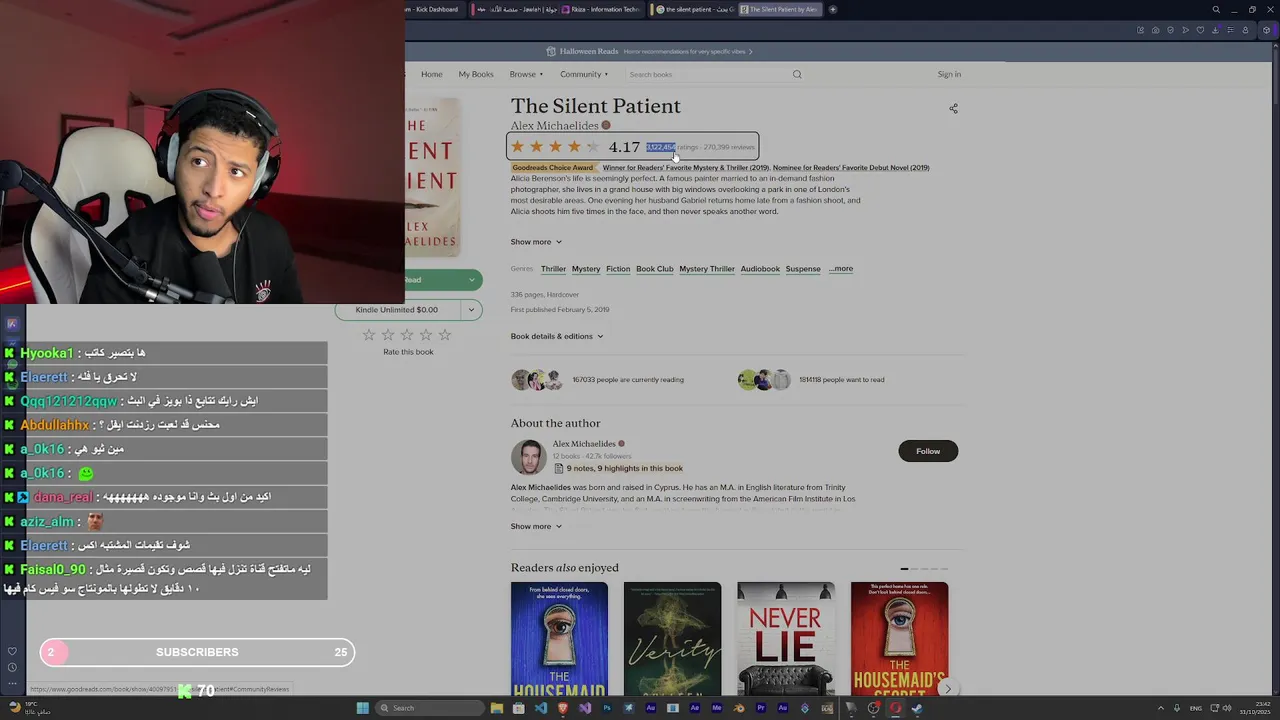Open the Book Club genre link
1280x720 pixels.
(x=655, y=268)
